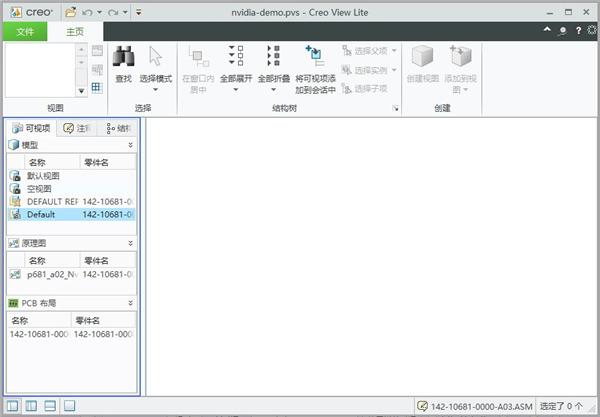This screenshot has width=600, height=417.
Task: Open the 文件 file menu
Action: point(25,31)
